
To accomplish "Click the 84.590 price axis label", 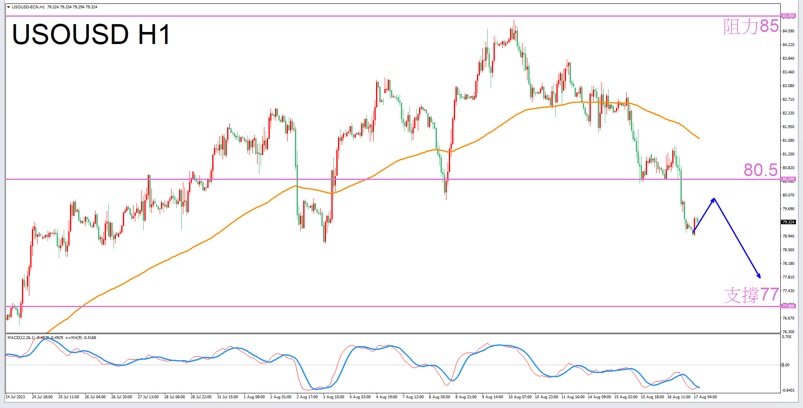I will tap(789, 31).
